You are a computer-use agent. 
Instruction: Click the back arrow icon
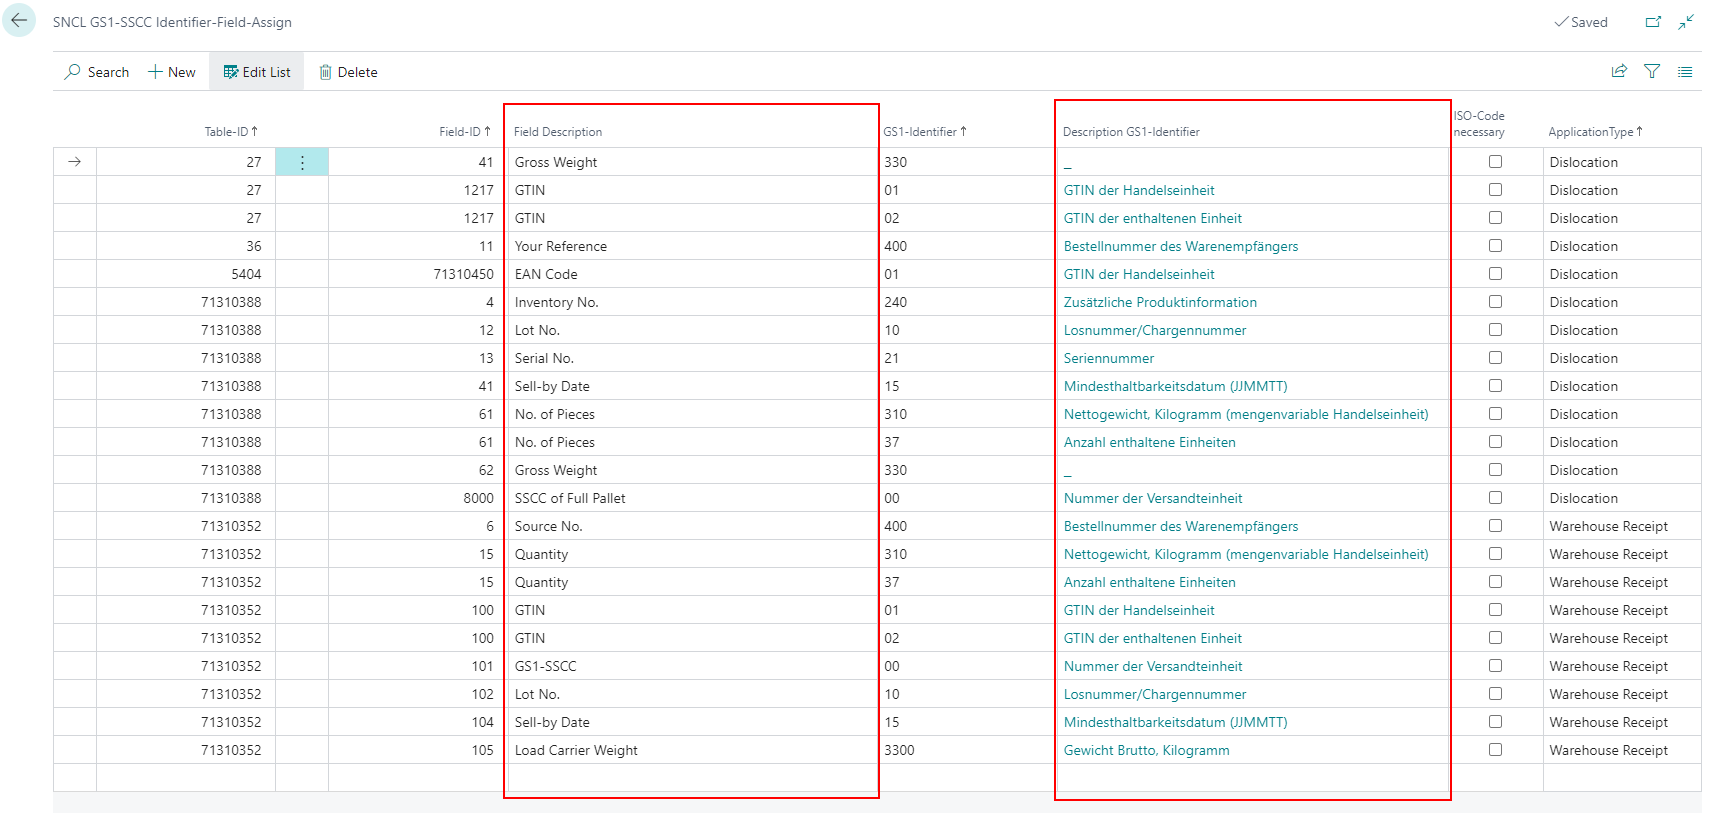(19, 21)
